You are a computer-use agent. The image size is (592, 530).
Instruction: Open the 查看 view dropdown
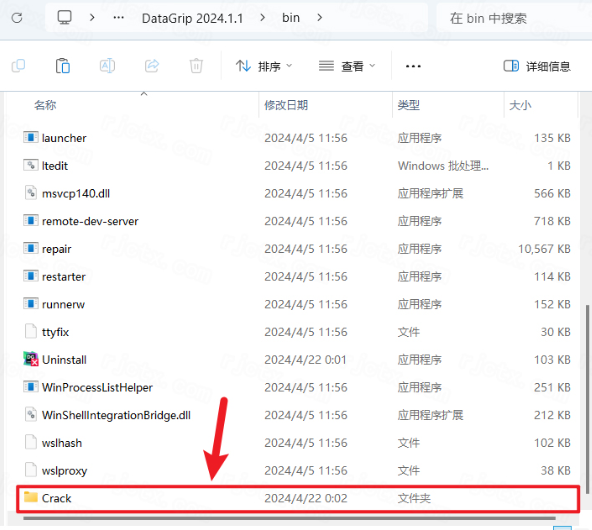click(x=347, y=66)
